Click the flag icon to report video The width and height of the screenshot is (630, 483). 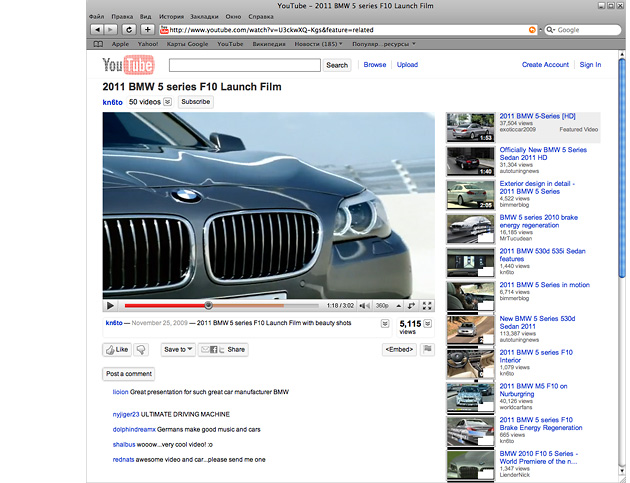click(x=428, y=349)
